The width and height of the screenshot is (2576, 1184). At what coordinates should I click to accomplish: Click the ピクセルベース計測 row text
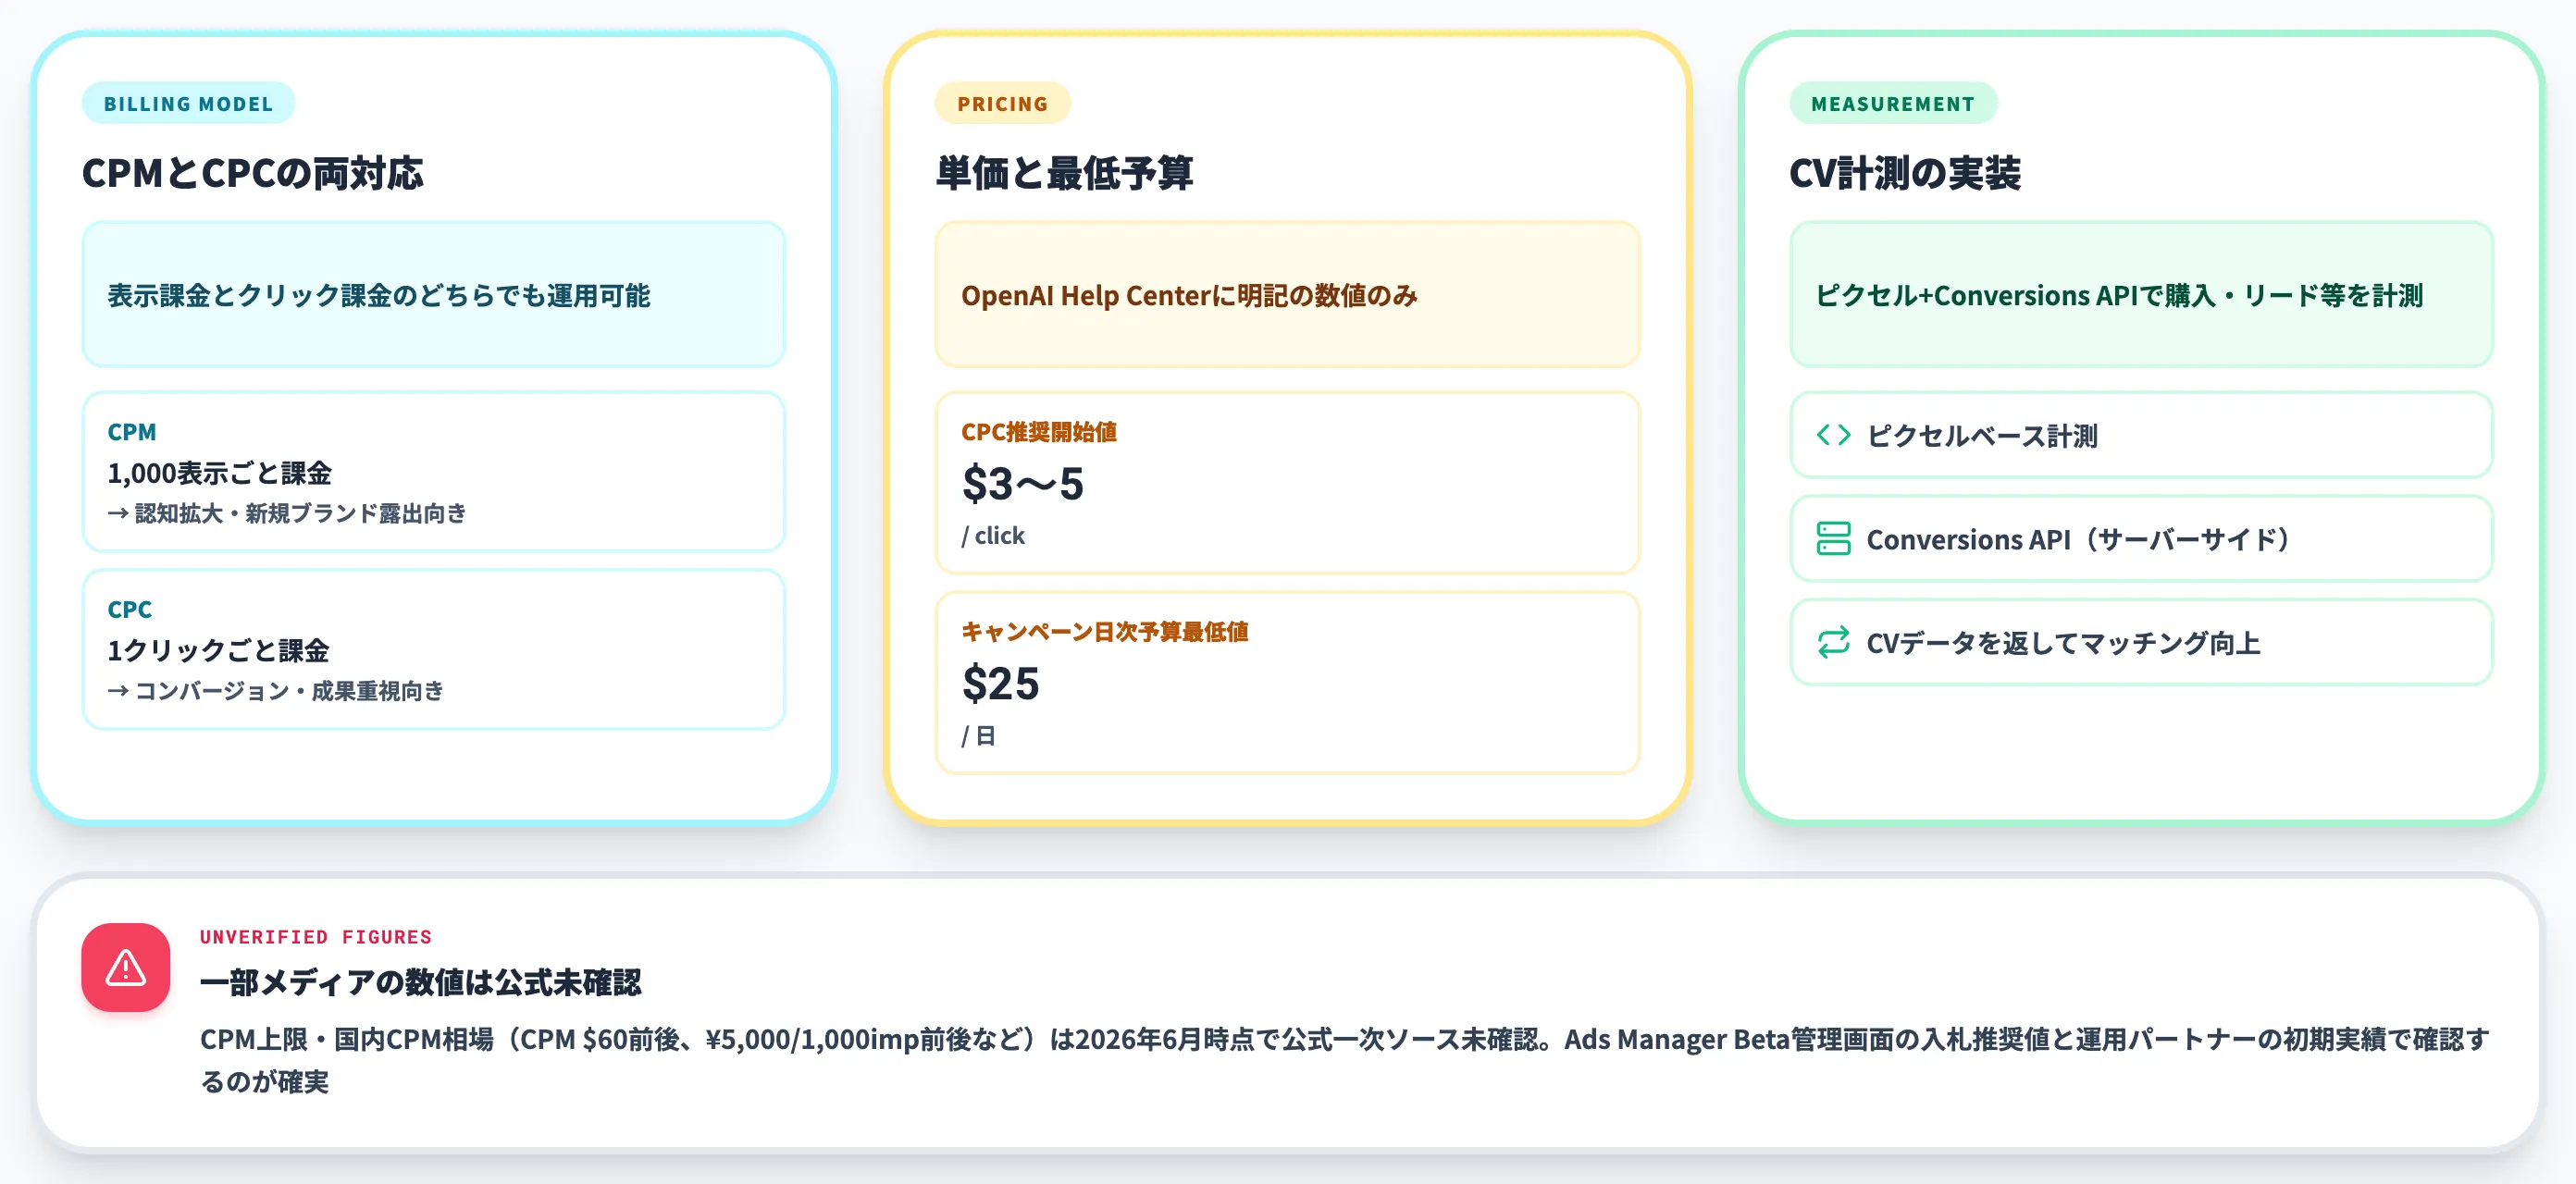point(1982,436)
